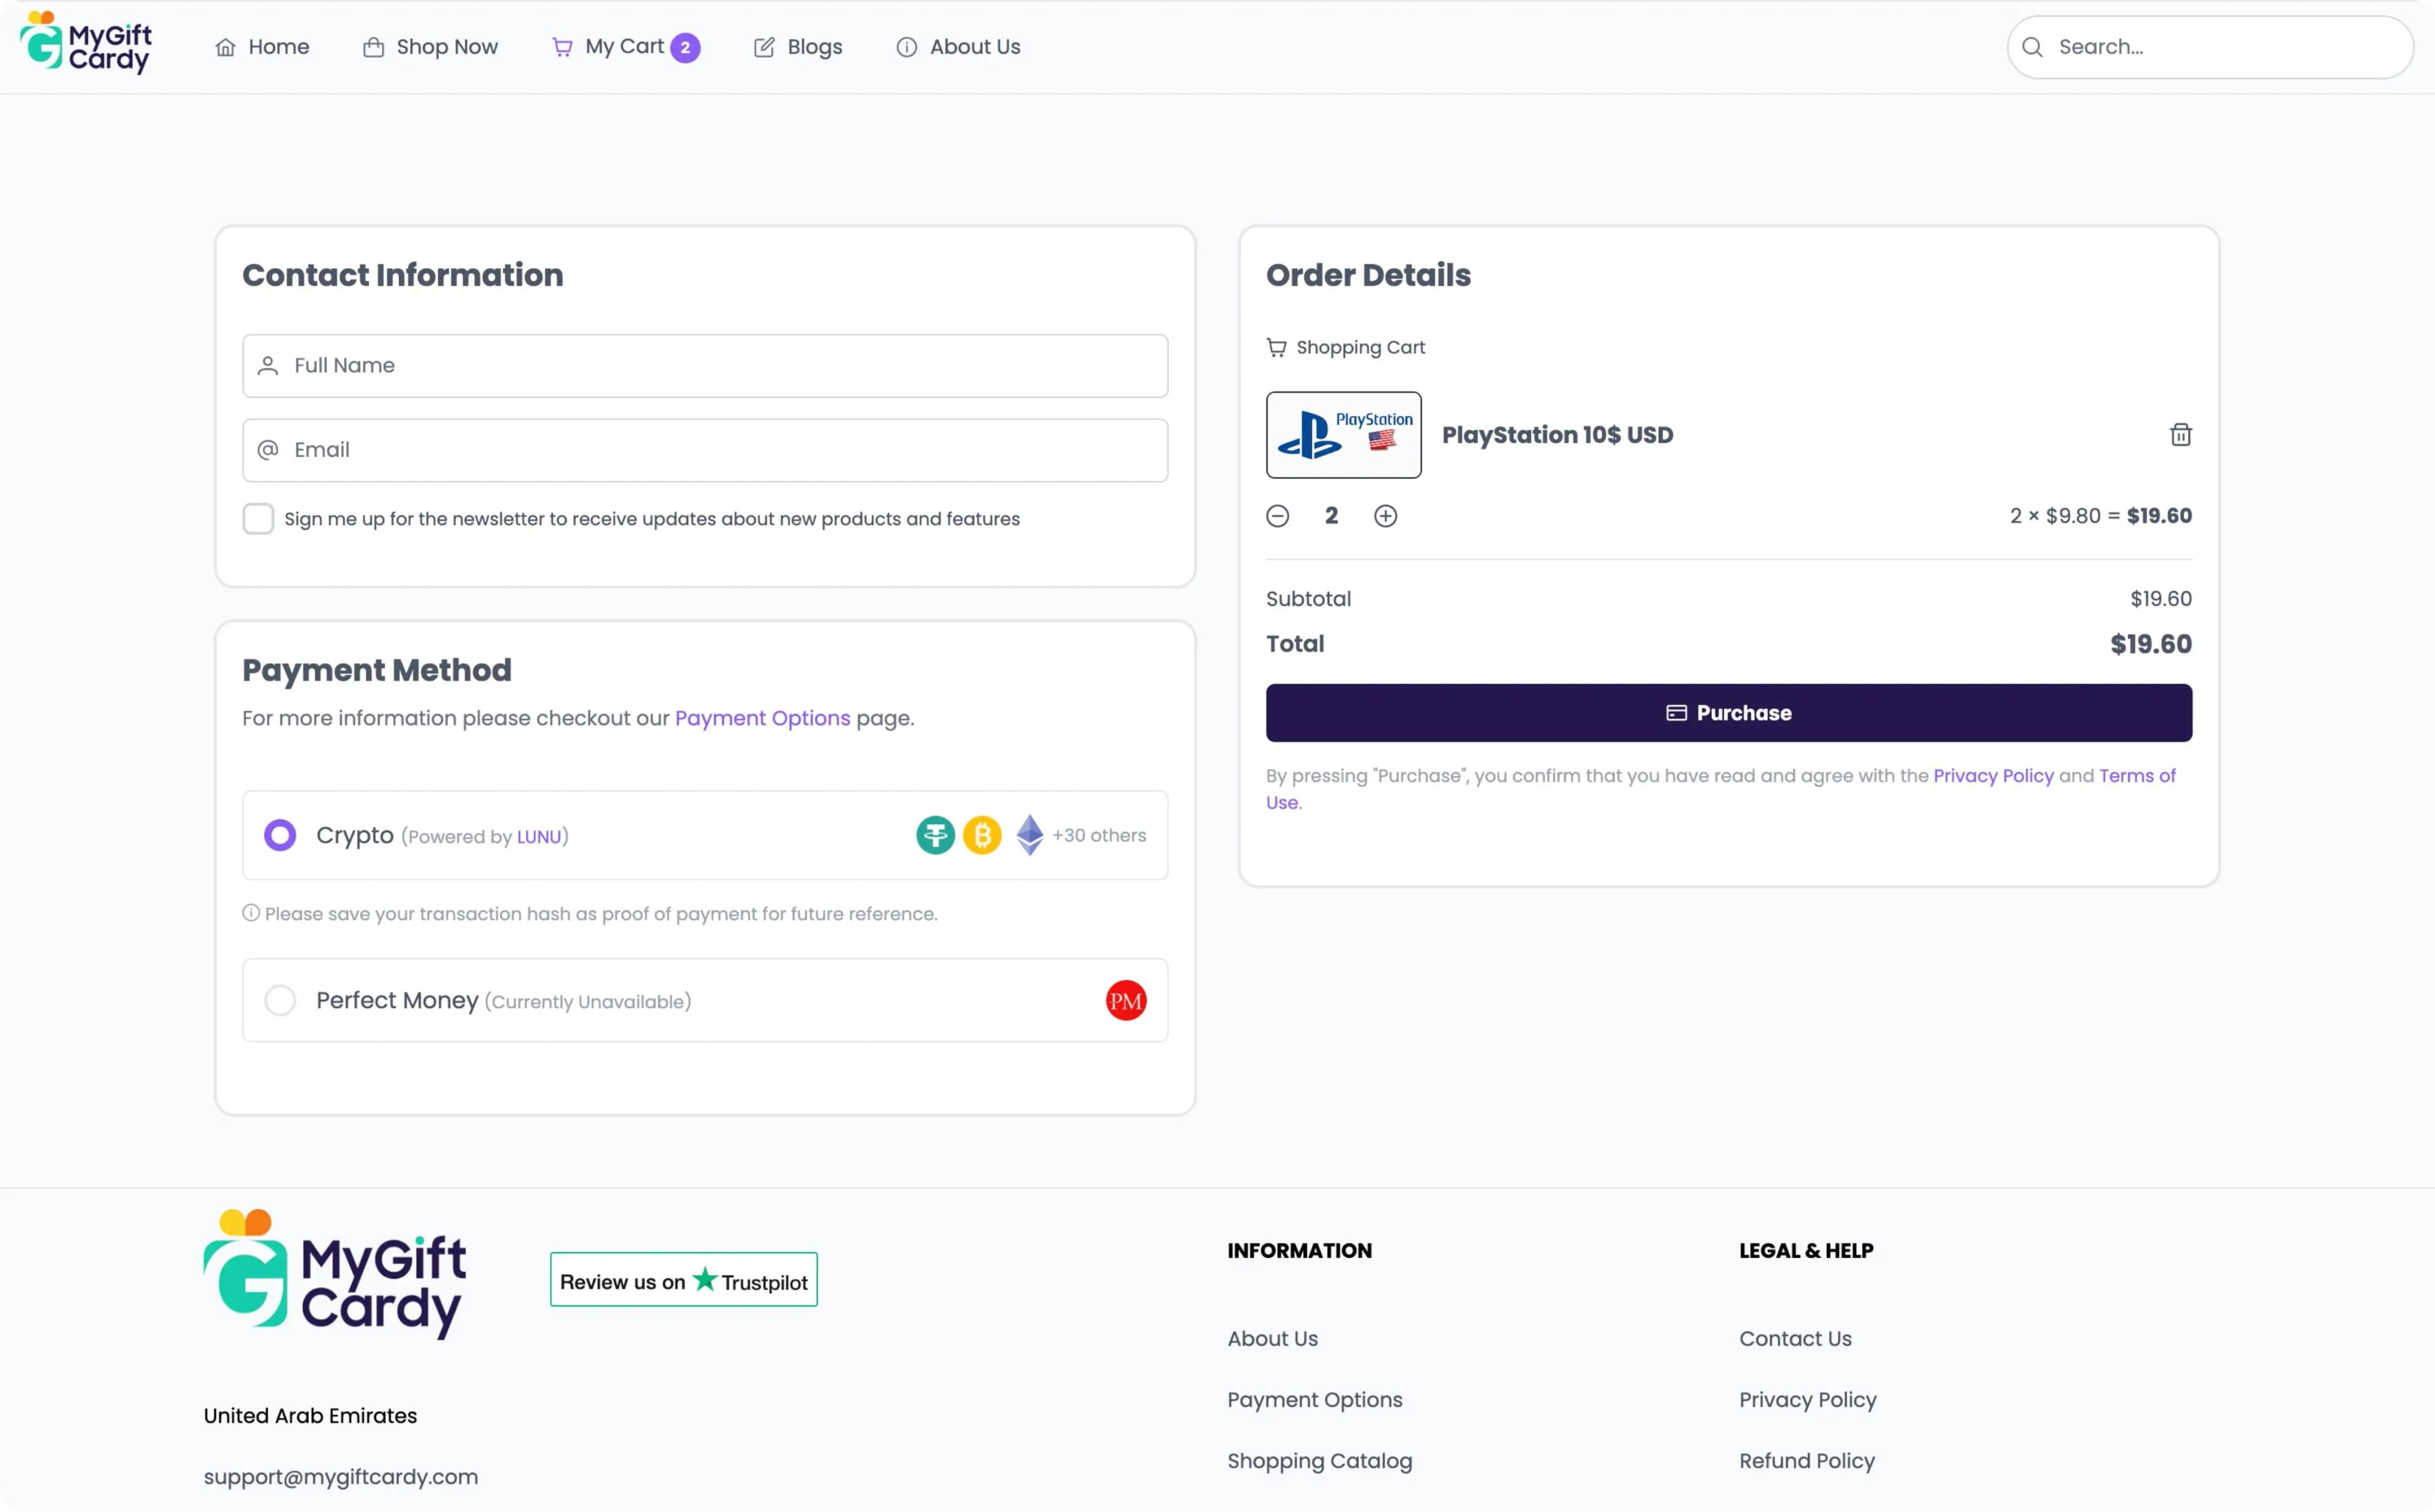Click the Full Name input field
2435x1512 pixels.
[705, 366]
